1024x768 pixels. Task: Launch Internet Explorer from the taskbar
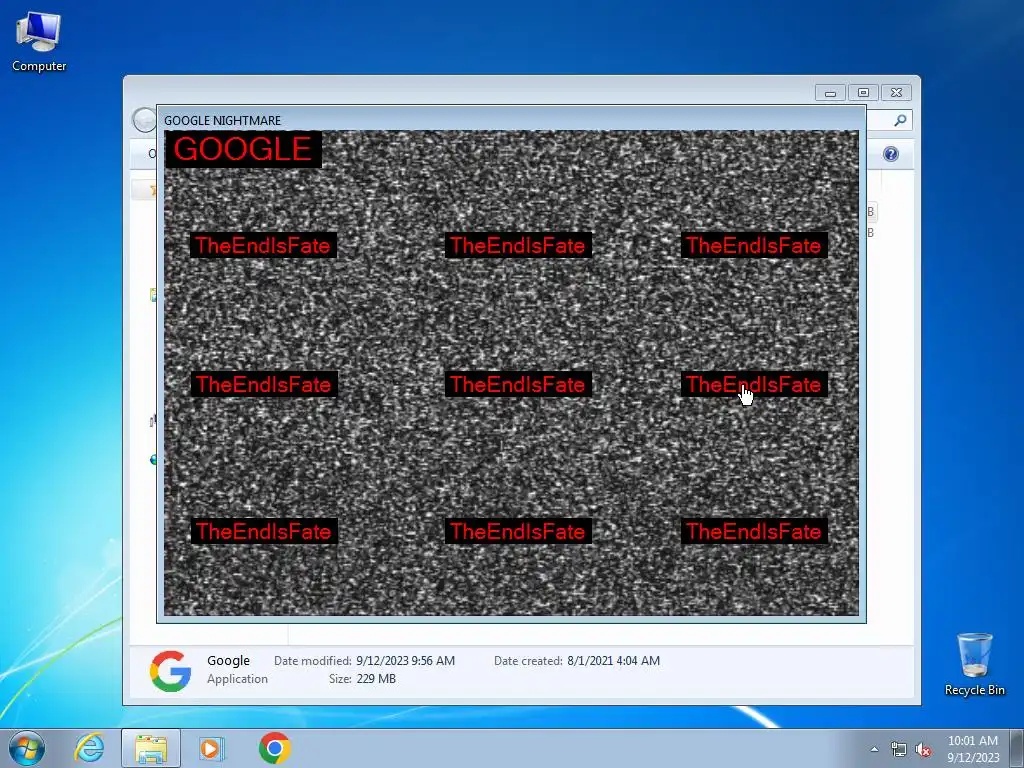(x=89, y=748)
